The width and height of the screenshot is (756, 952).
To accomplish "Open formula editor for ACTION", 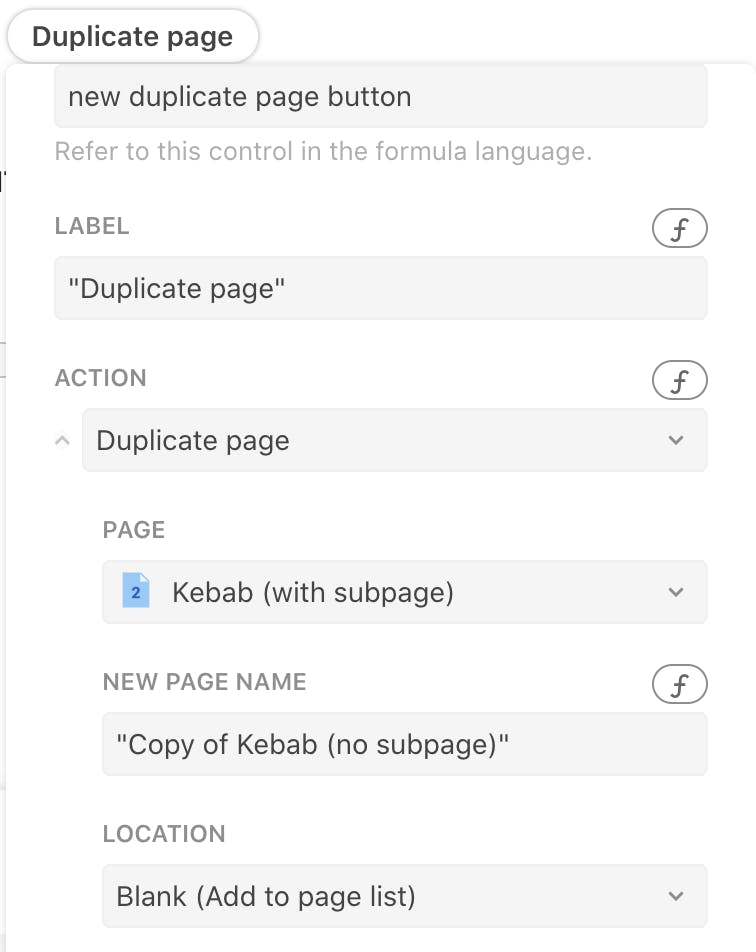I will tap(679, 380).
